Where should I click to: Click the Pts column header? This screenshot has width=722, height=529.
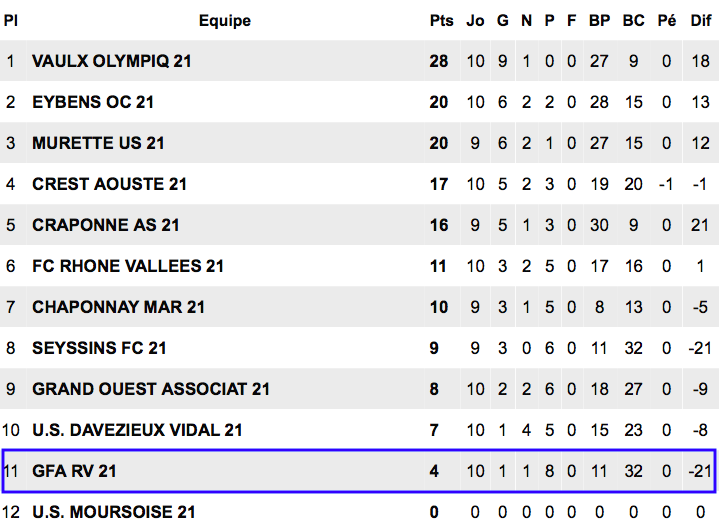[x=441, y=21]
